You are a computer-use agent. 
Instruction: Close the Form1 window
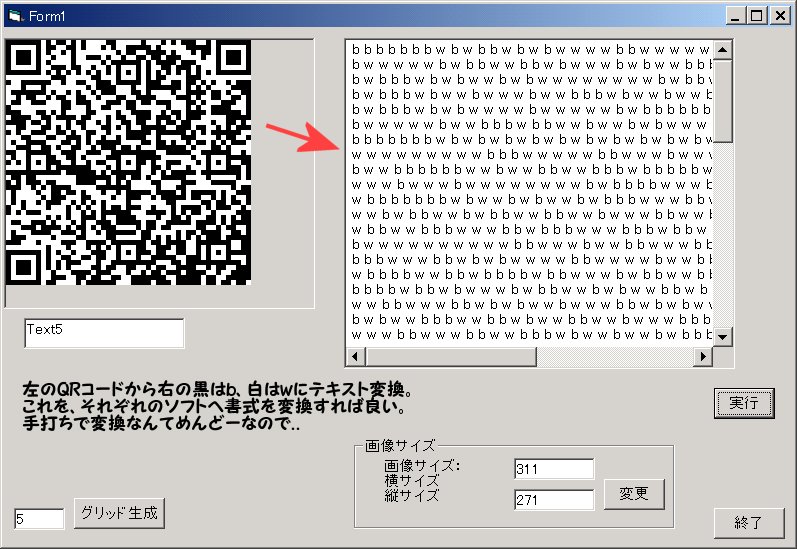click(x=780, y=16)
